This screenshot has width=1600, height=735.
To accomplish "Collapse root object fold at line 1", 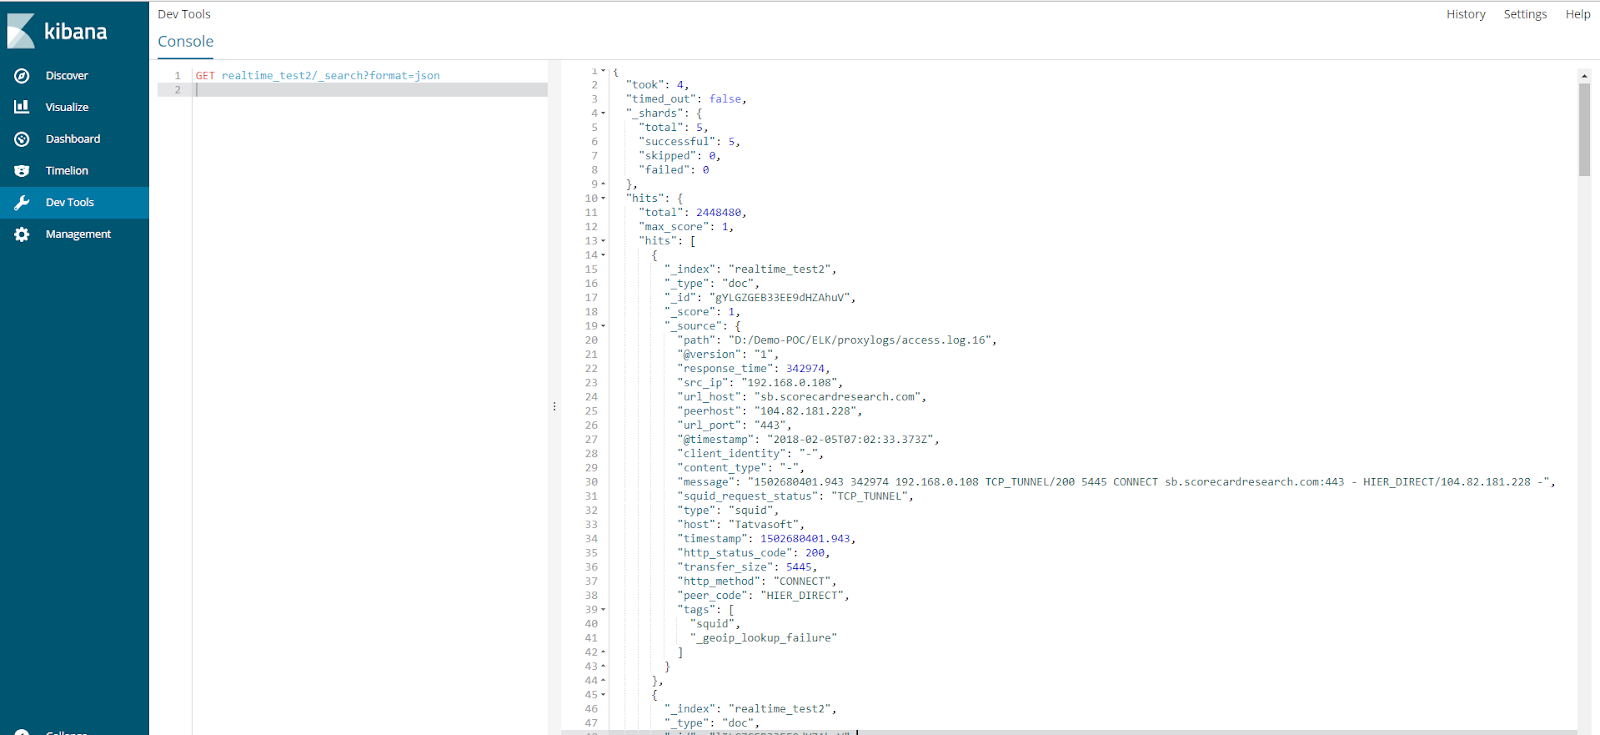I will (x=603, y=71).
